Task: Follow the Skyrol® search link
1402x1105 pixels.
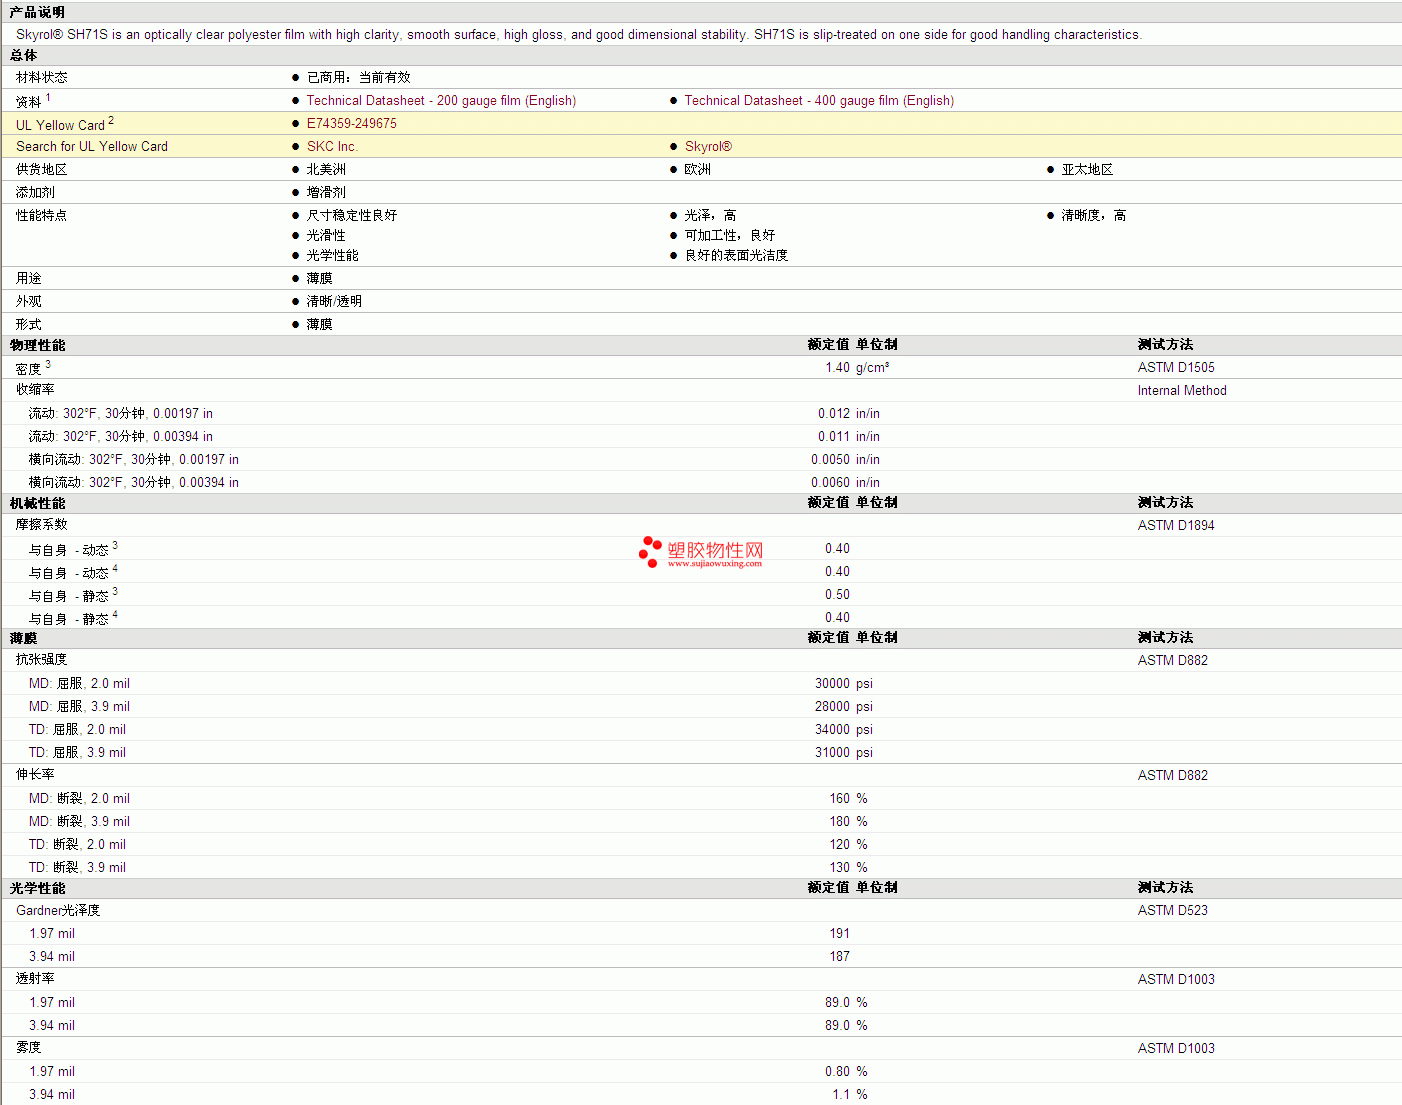Action: pyautogui.click(x=708, y=146)
